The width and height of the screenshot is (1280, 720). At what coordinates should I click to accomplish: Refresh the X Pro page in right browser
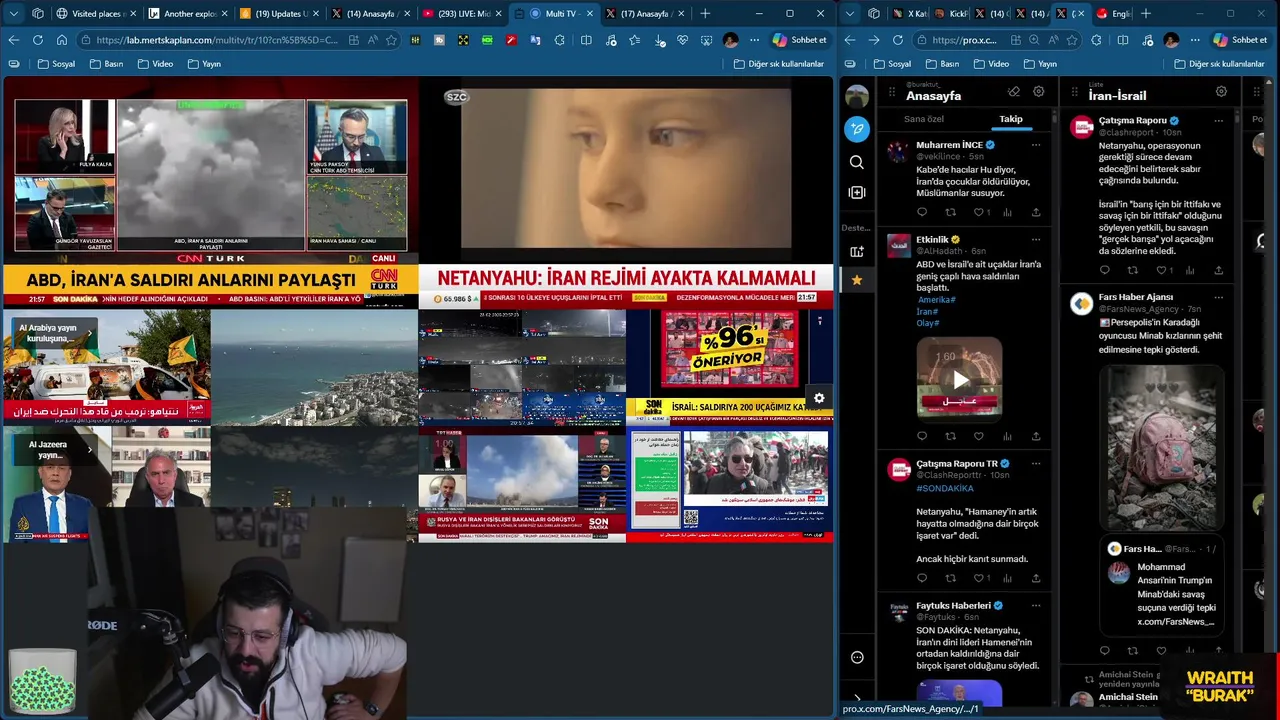[x=897, y=40]
